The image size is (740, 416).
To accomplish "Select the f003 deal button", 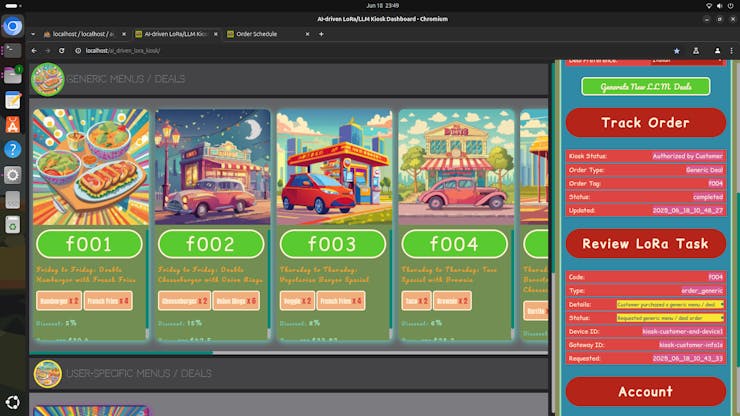I will pyautogui.click(x=332, y=244).
